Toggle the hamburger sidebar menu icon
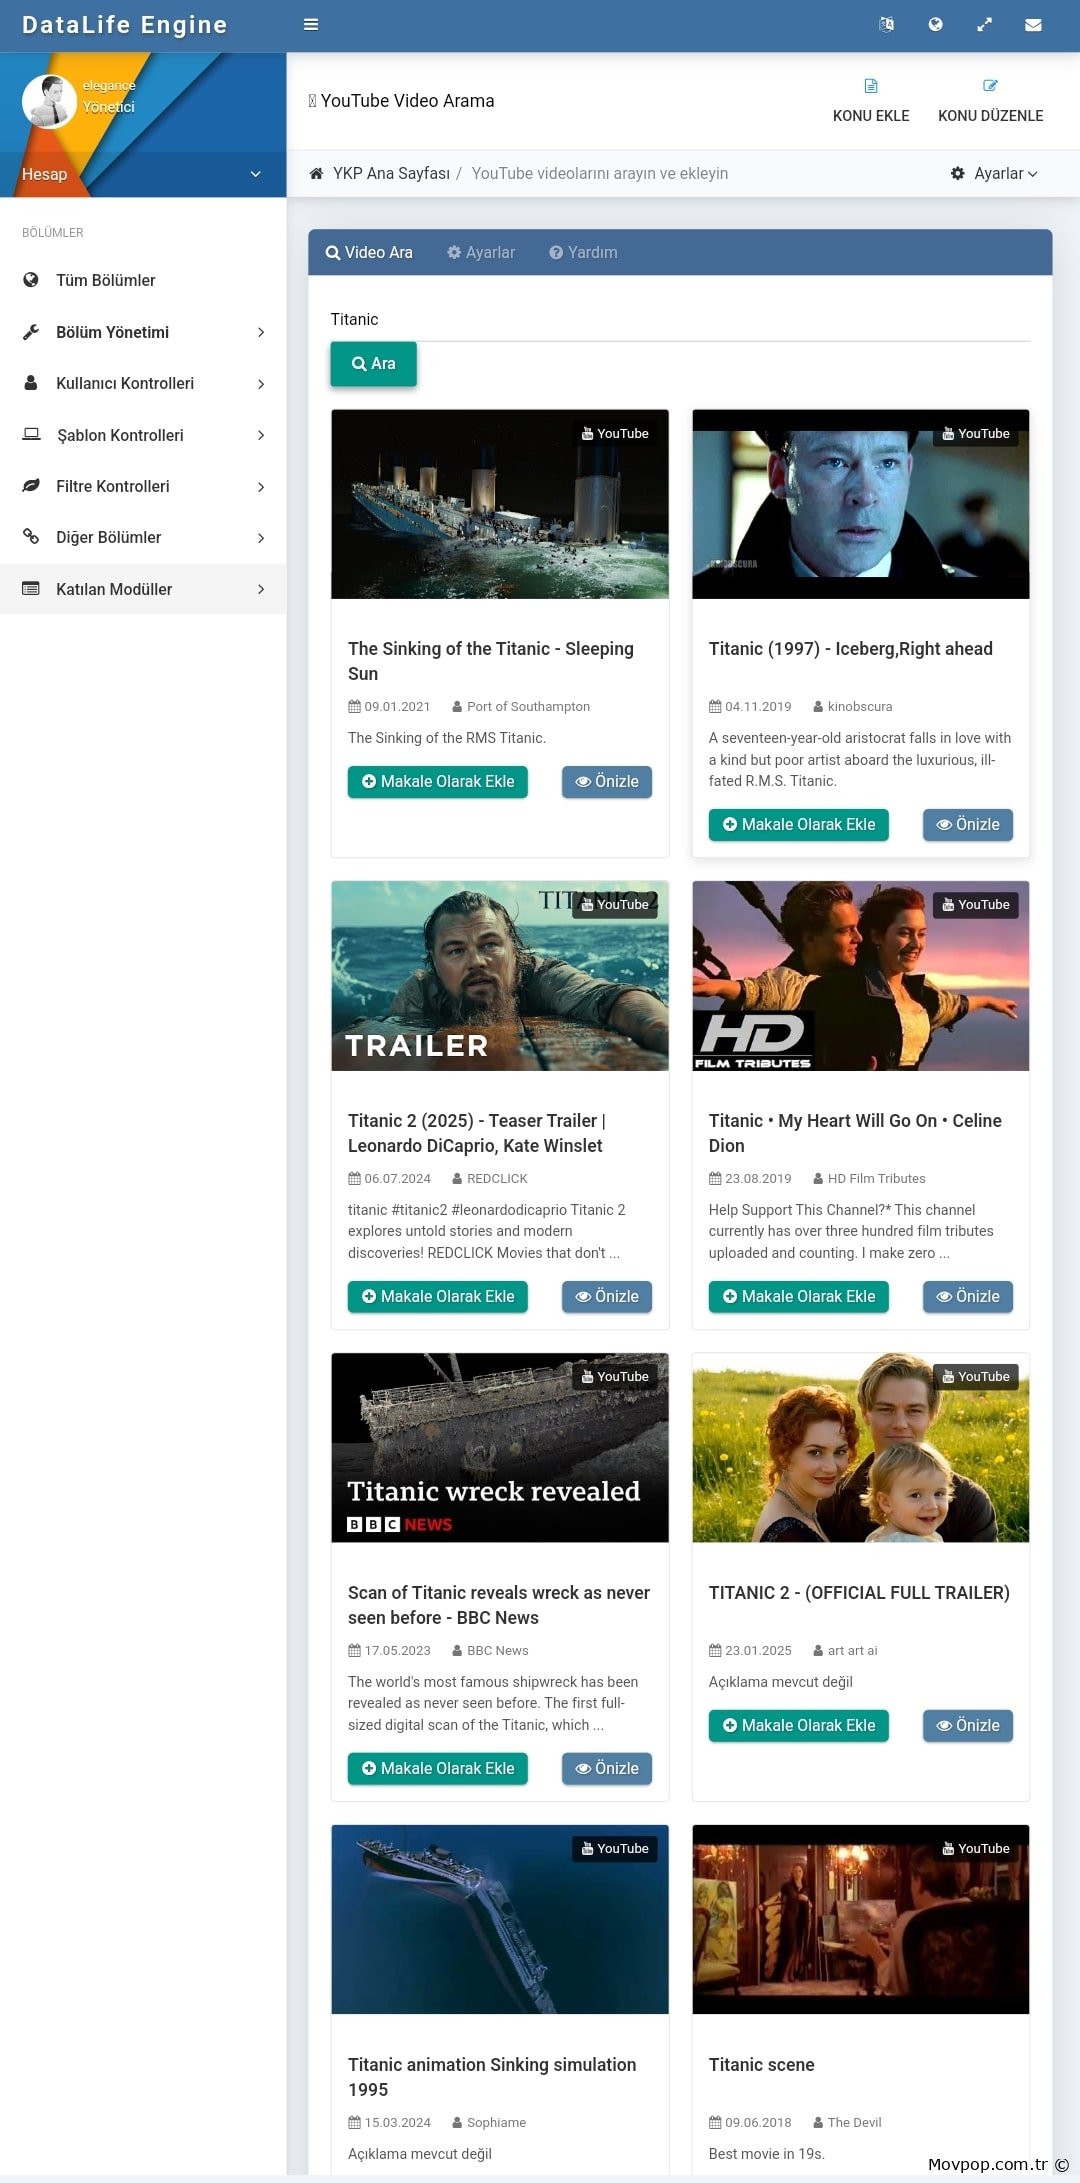Image resolution: width=1080 pixels, height=2183 pixels. 311,24
